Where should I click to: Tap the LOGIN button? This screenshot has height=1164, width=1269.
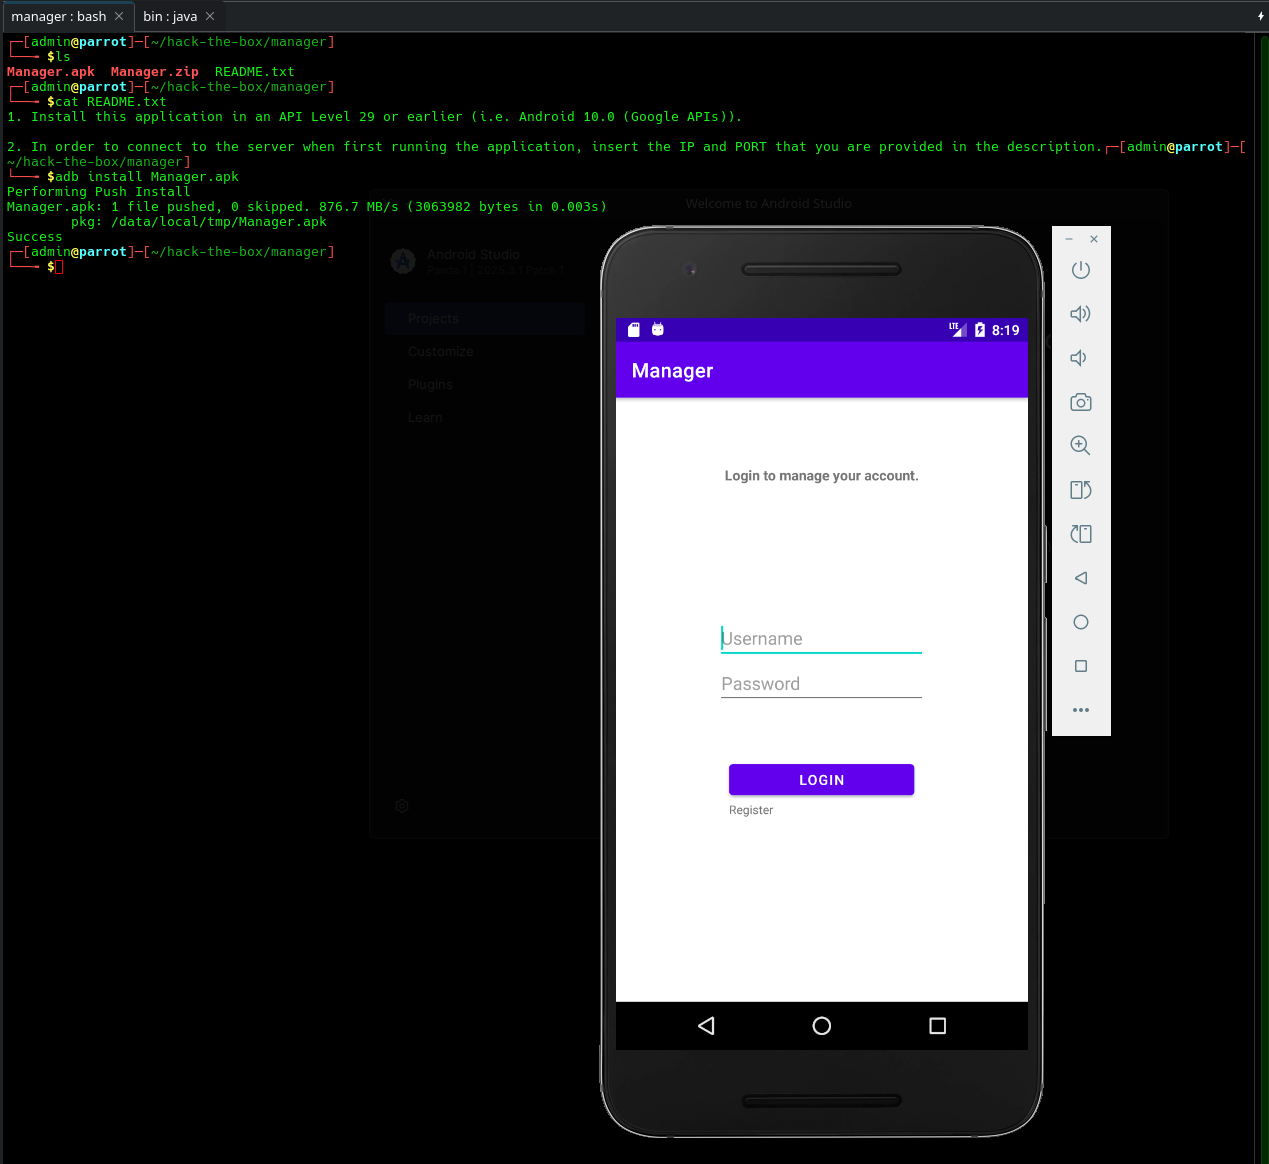[821, 780]
